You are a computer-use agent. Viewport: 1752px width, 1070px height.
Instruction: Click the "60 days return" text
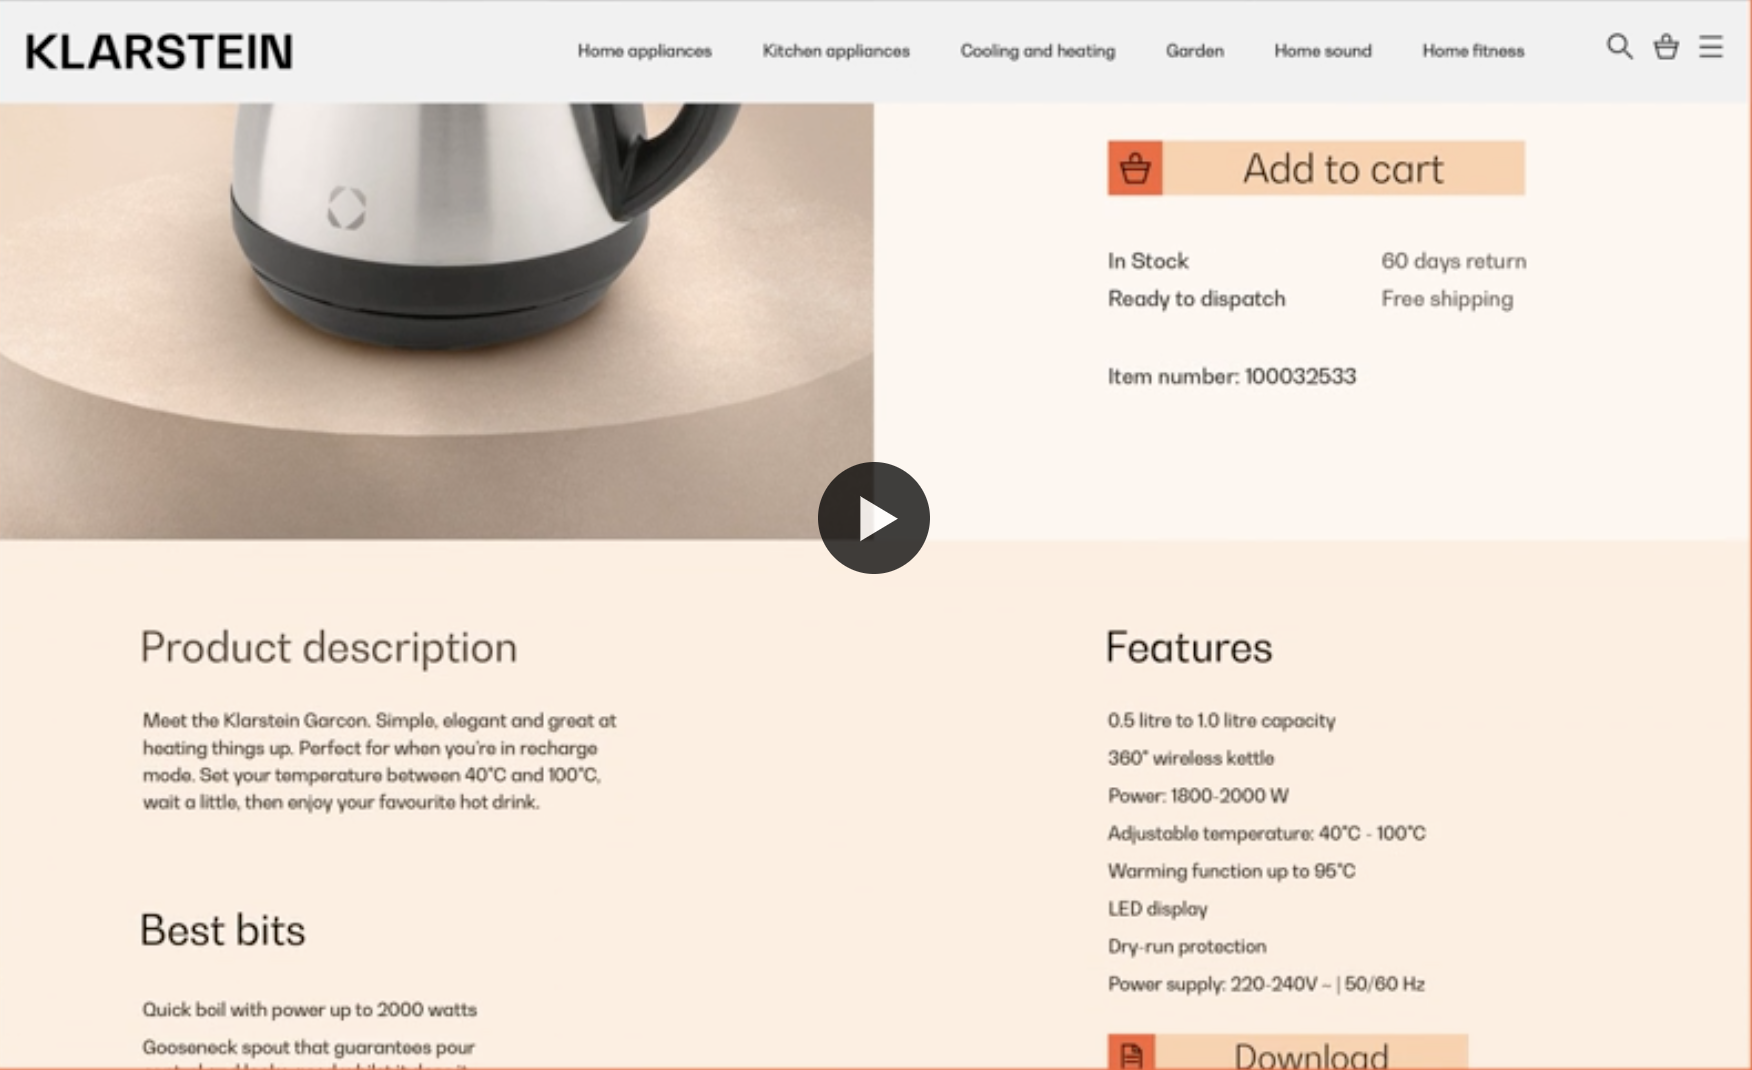click(x=1454, y=261)
